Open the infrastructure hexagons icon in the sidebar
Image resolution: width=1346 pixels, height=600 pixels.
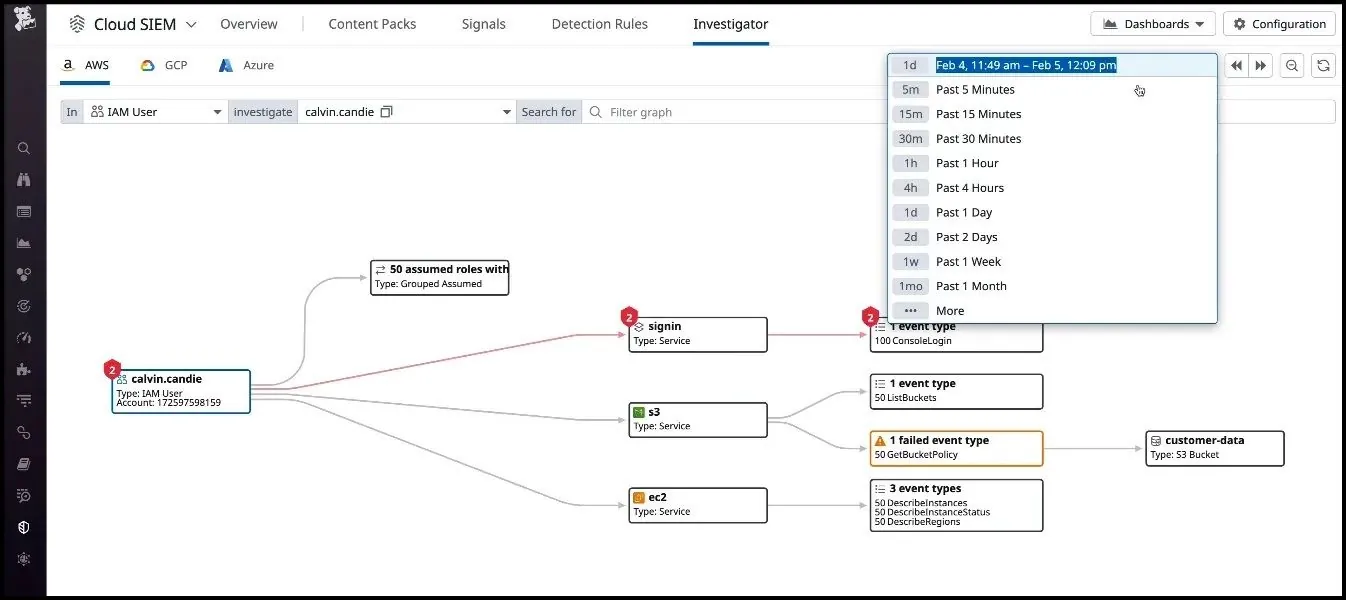(x=24, y=274)
